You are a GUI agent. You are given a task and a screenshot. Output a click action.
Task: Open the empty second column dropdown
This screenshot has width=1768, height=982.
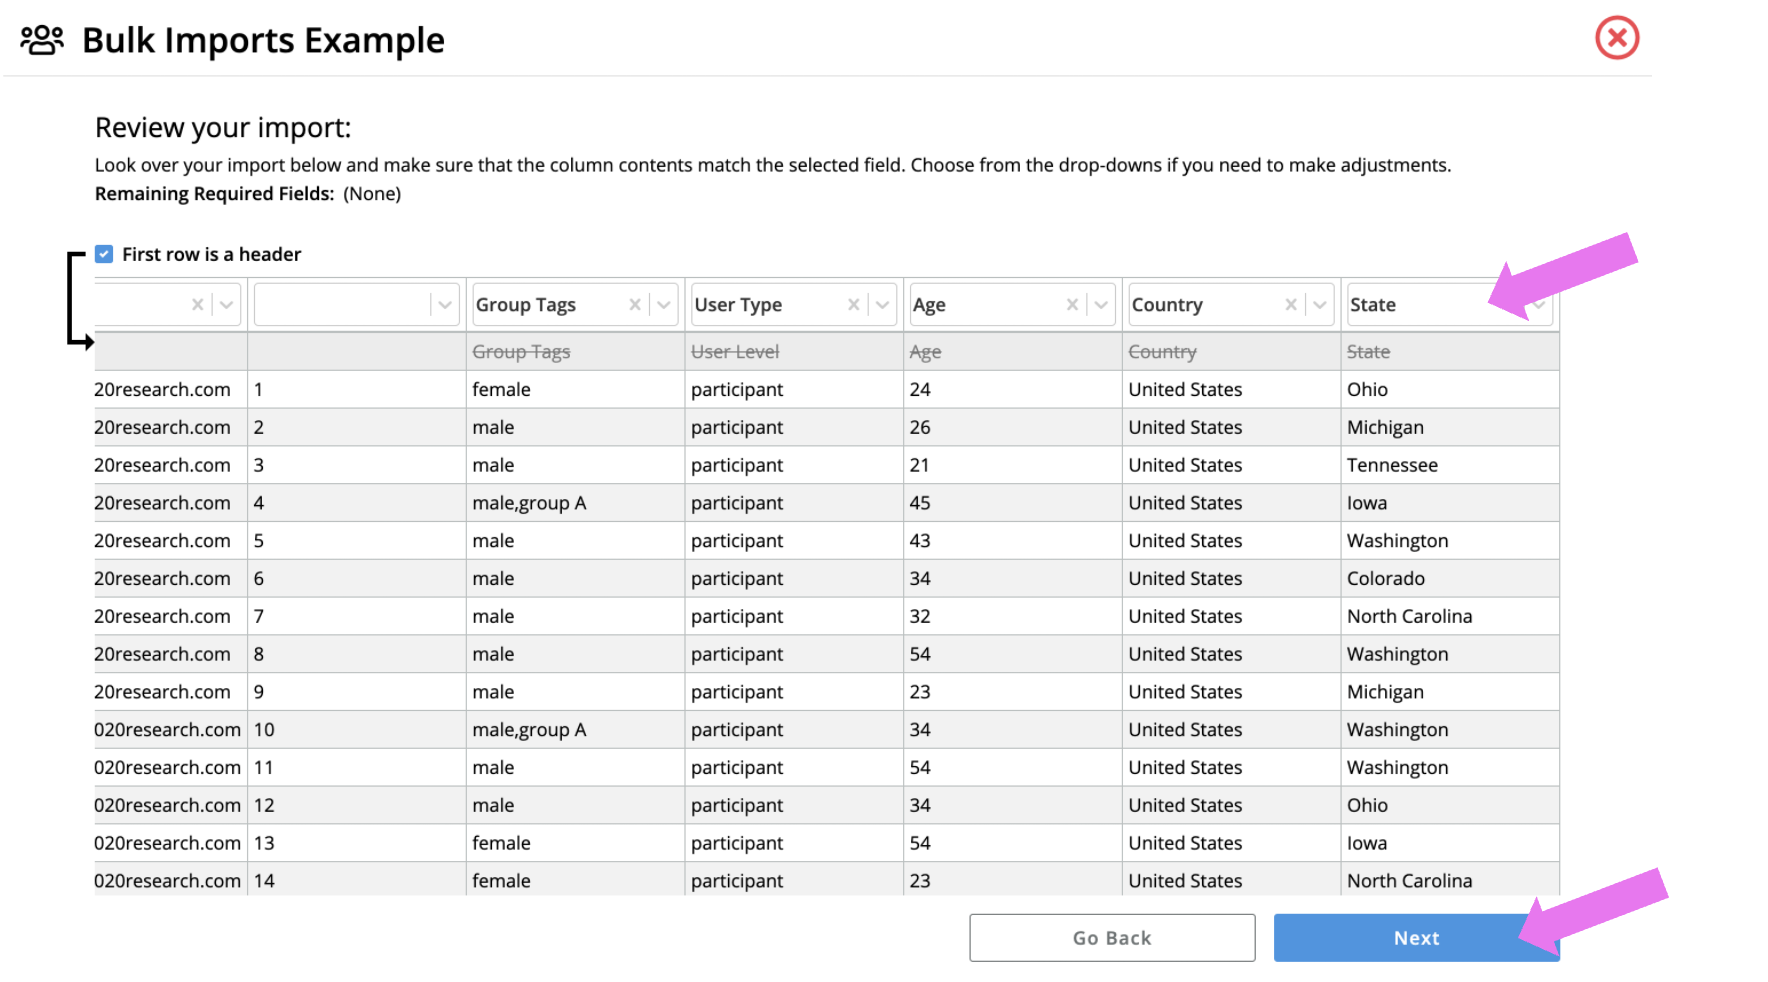(x=445, y=305)
